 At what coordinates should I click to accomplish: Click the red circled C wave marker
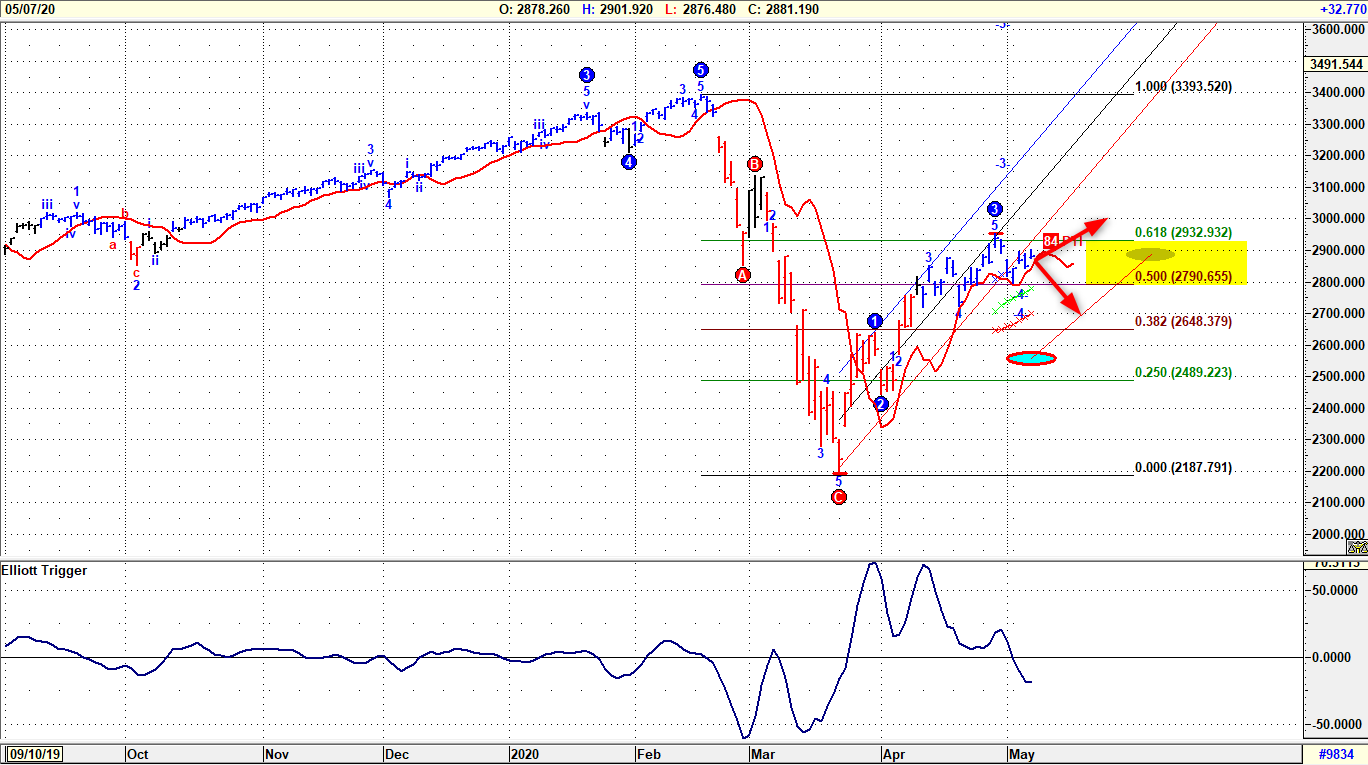click(x=839, y=497)
